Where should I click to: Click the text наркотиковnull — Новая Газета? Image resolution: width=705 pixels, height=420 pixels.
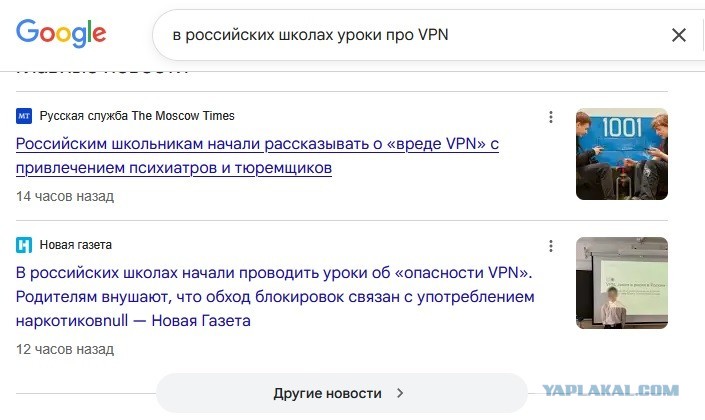pyautogui.click(x=133, y=321)
